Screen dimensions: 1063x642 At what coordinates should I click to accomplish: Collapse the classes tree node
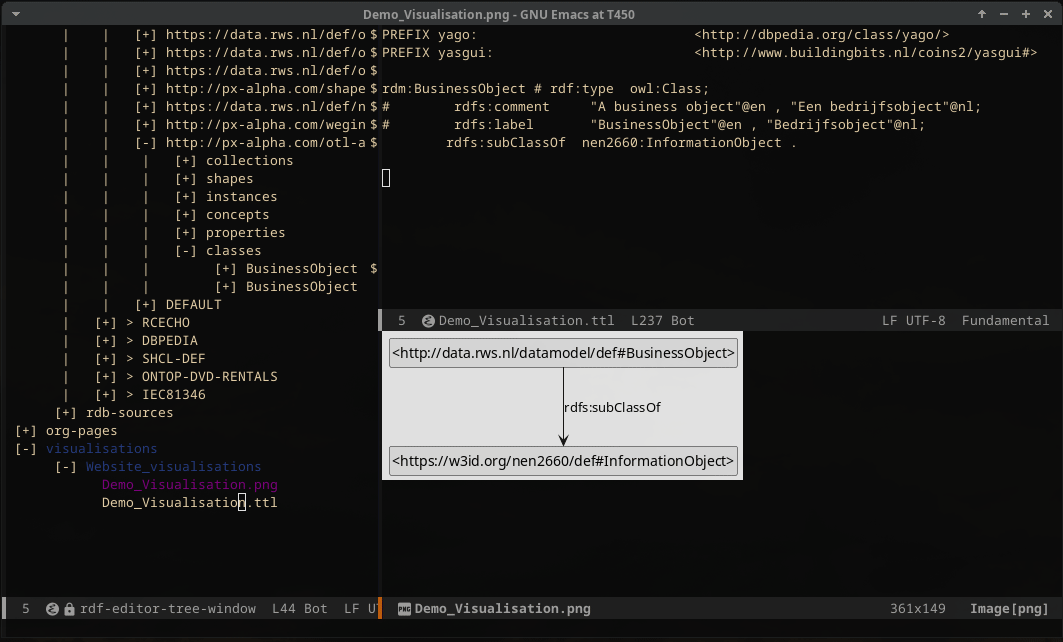186,251
